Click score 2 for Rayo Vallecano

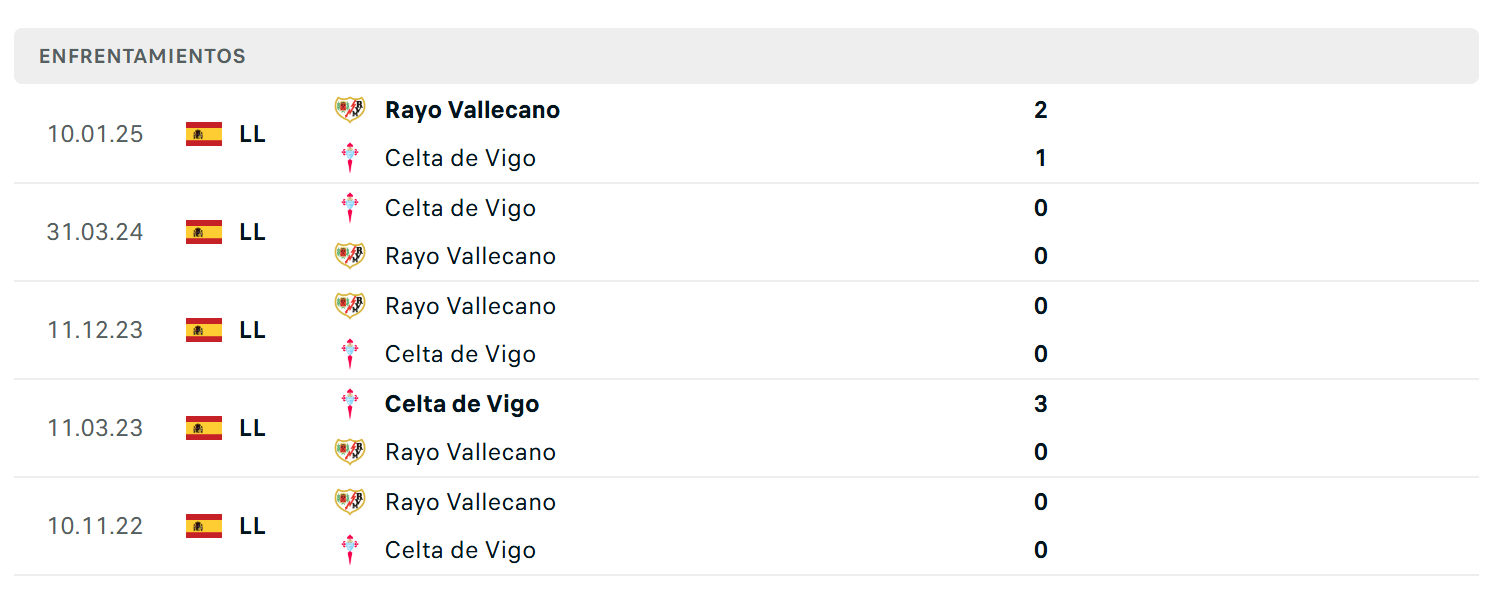coord(1041,110)
